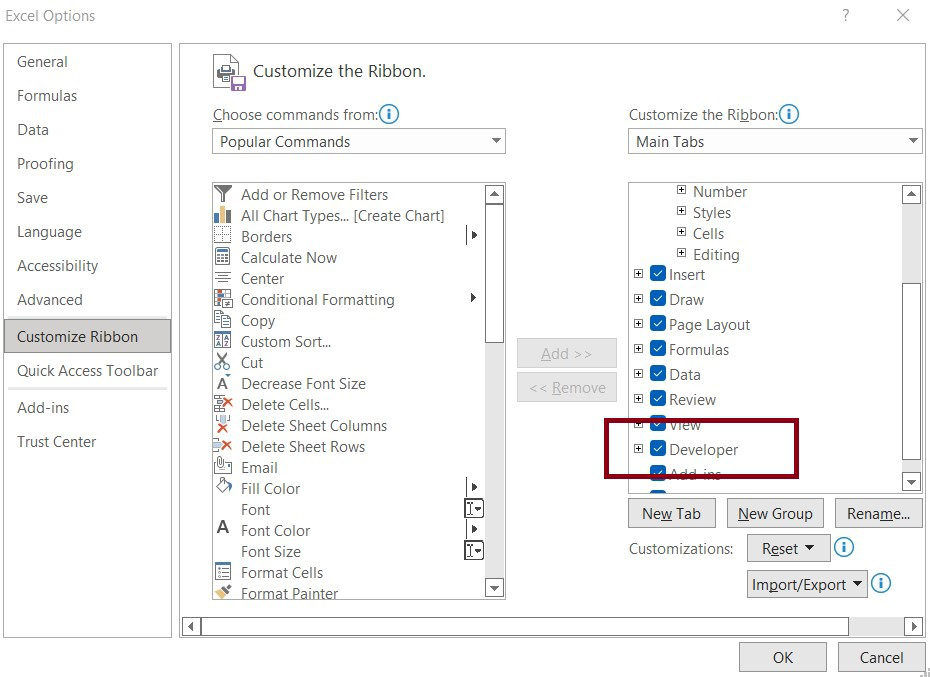This screenshot has width=930, height=677.
Task: Click the Rename... button
Action: point(878,513)
